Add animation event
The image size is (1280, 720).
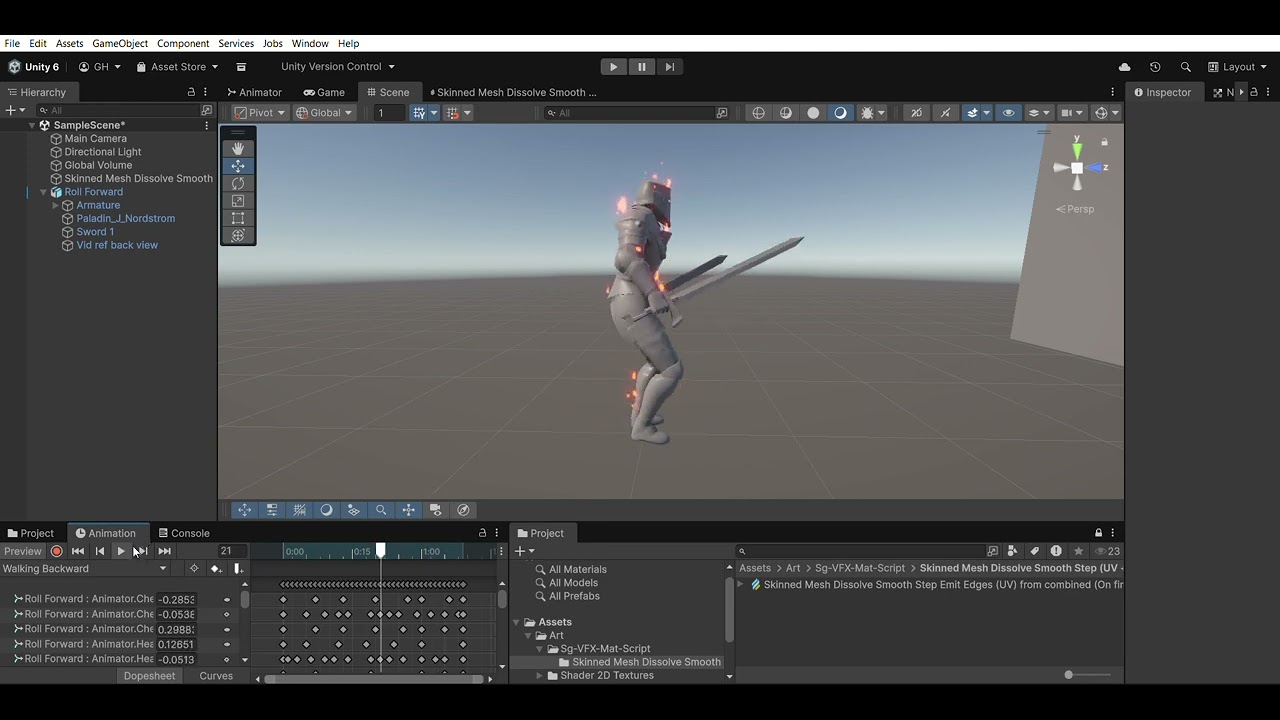pyautogui.click(x=237, y=568)
